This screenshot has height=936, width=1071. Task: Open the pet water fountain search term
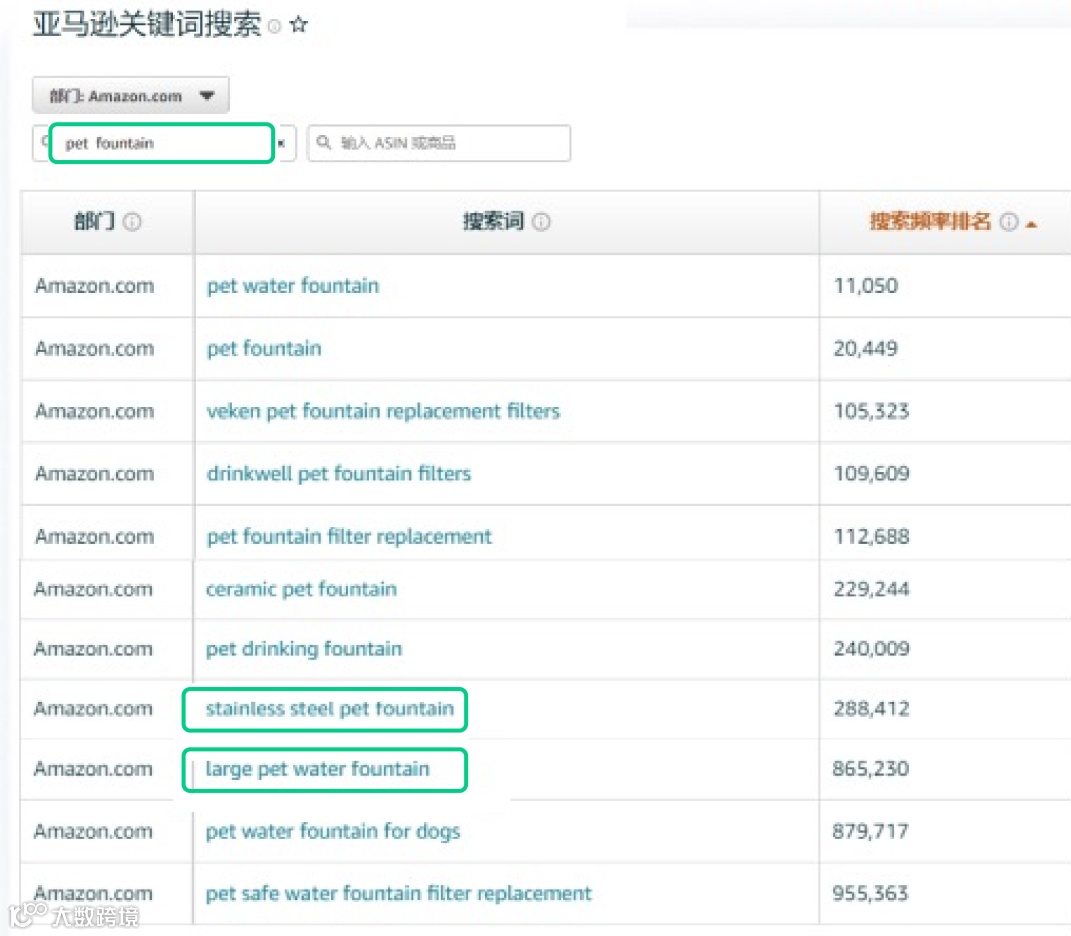[293, 286]
